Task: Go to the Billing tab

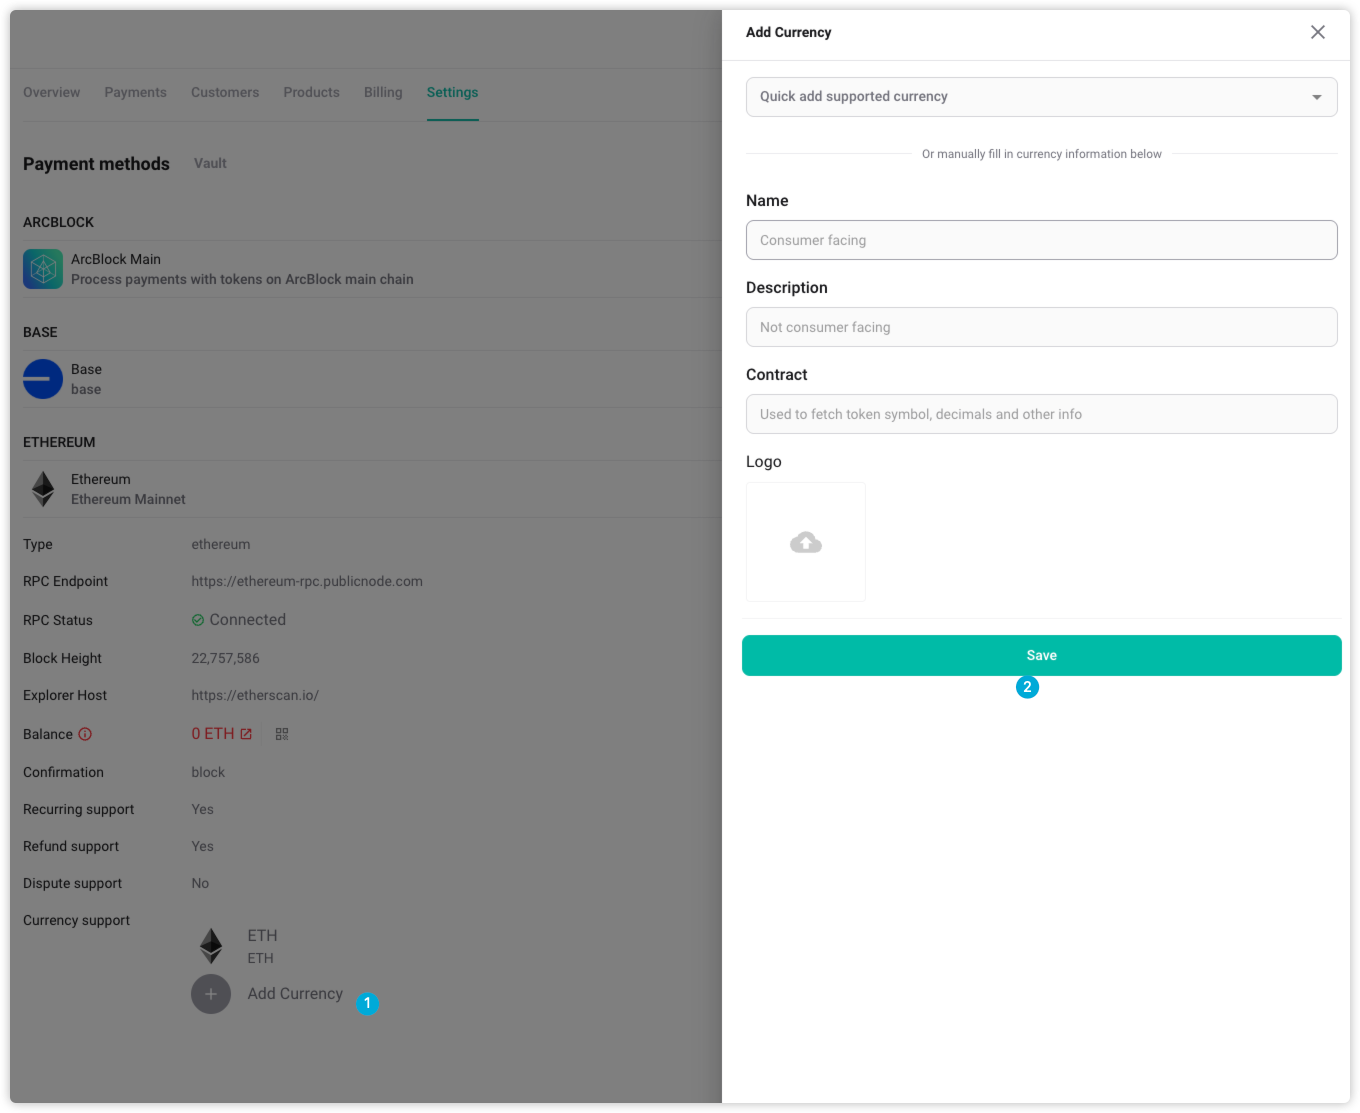Action: click(x=383, y=92)
